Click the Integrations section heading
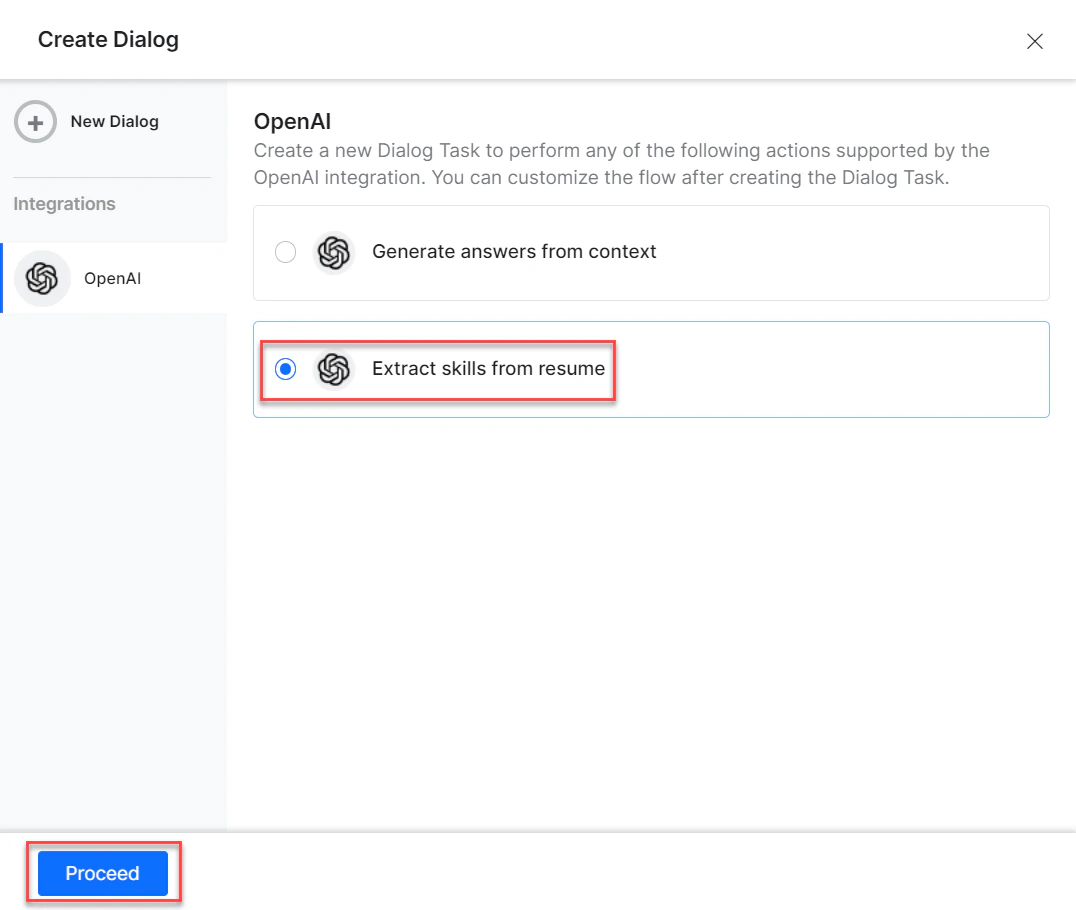The height and width of the screenshot is (910, 1076). [64, 203]
